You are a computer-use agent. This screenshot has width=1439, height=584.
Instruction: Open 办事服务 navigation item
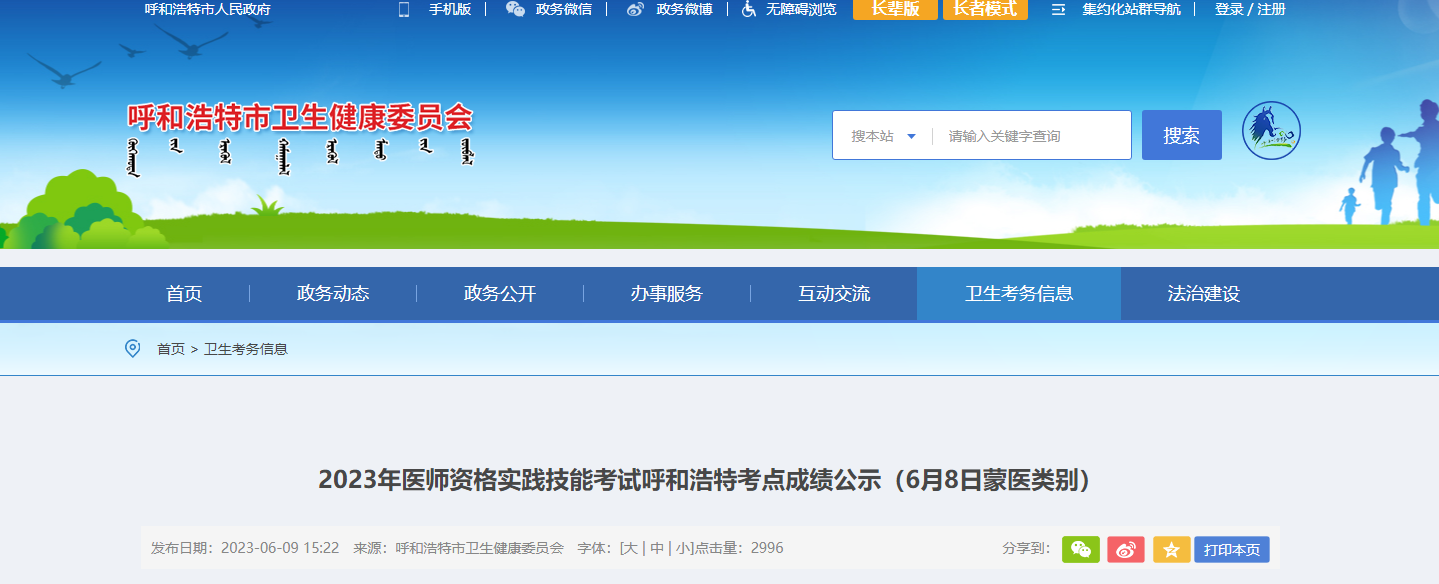coord(667,294)
